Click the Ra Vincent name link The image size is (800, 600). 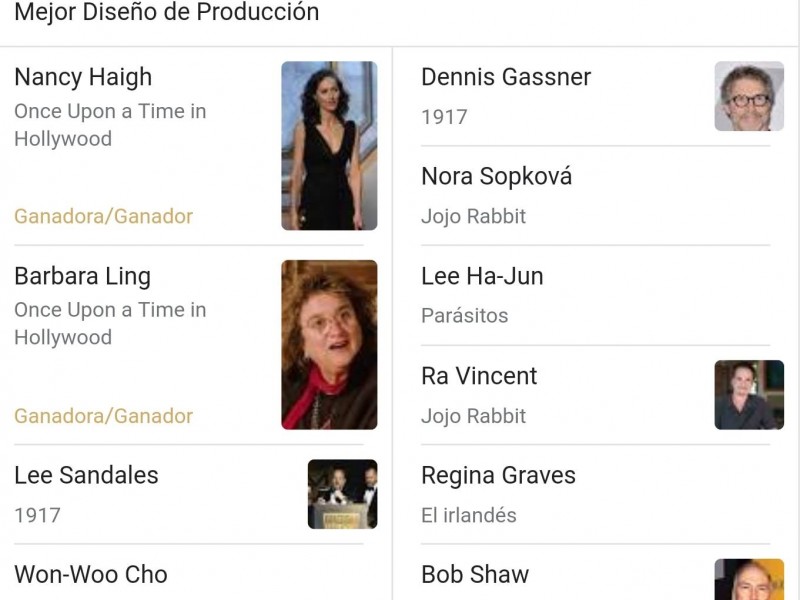click(479, 376)
